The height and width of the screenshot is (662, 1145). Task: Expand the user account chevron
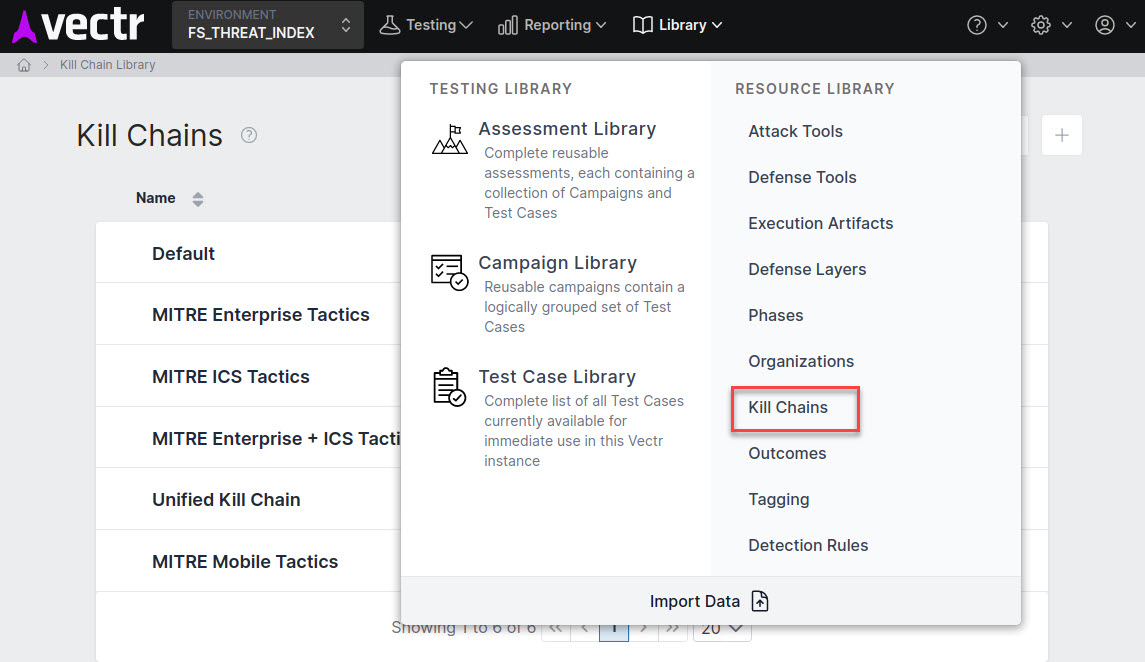(1131, 25)
